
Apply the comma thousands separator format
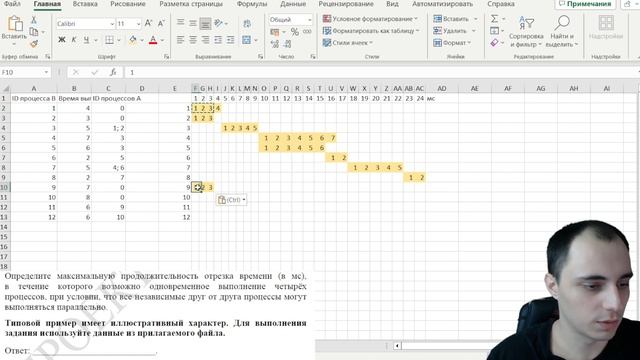point(307,31)
